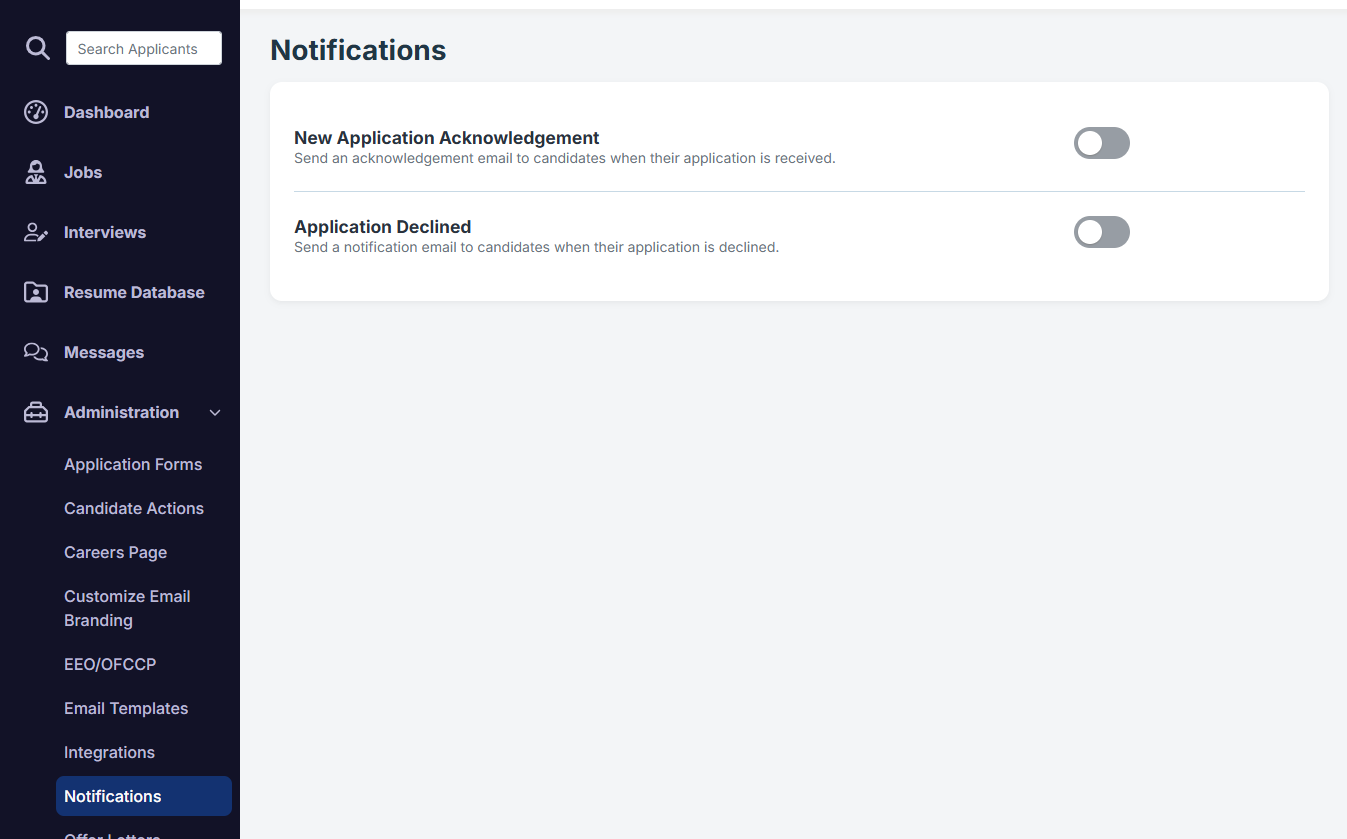Image resolution: width=1347 pixels, height=839 pixels.
Task: Turn on Application Declined toggle
Action: 1102,232
